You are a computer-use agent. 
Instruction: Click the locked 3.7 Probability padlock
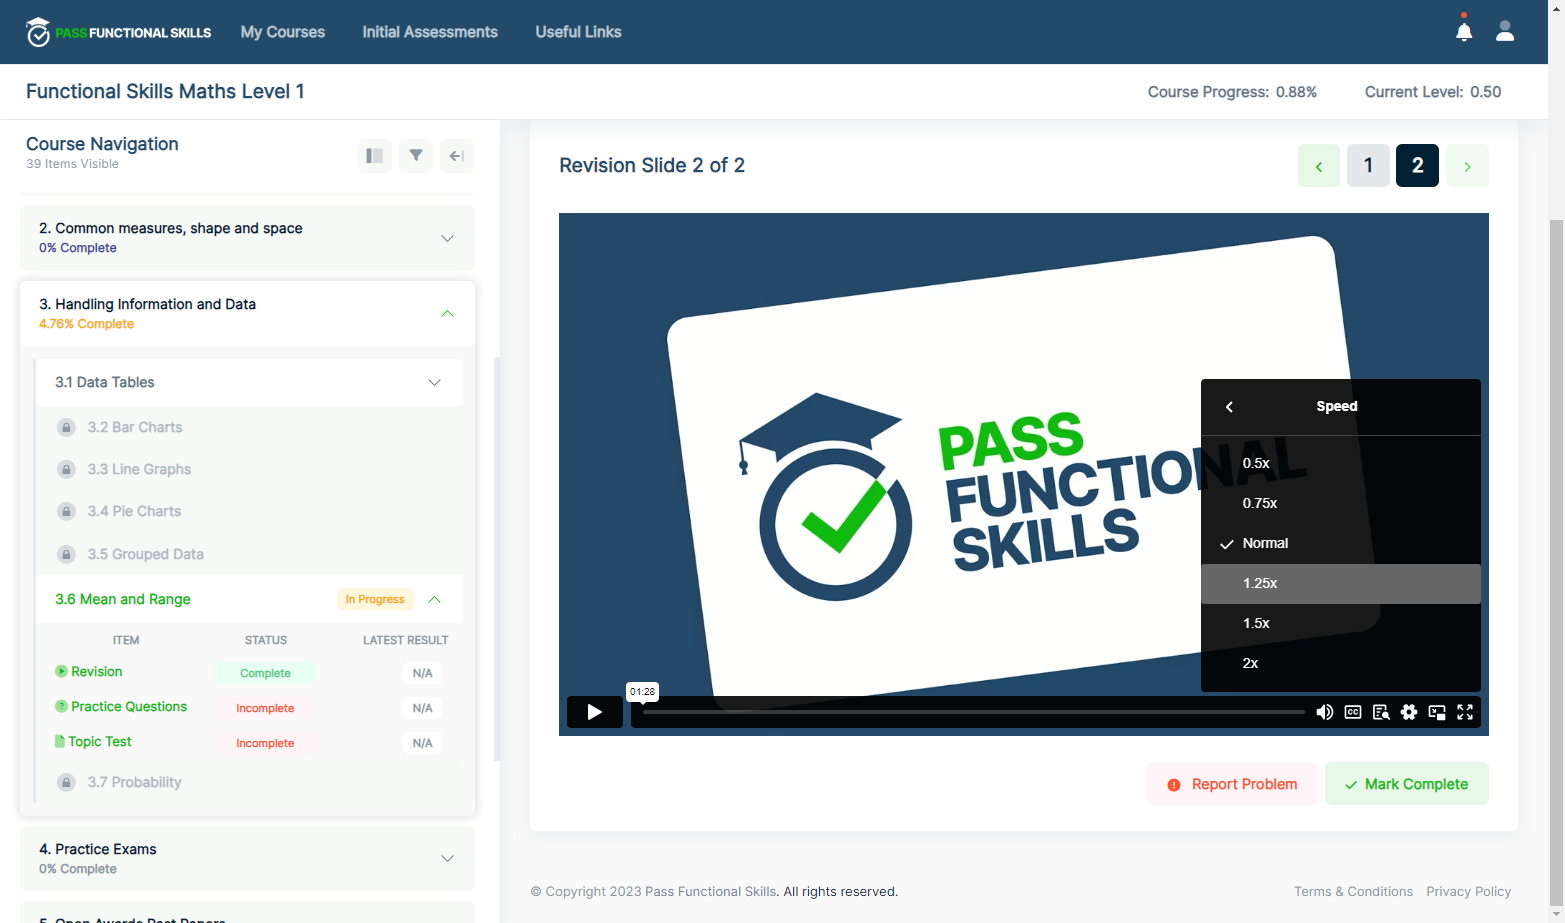(66, 783)
